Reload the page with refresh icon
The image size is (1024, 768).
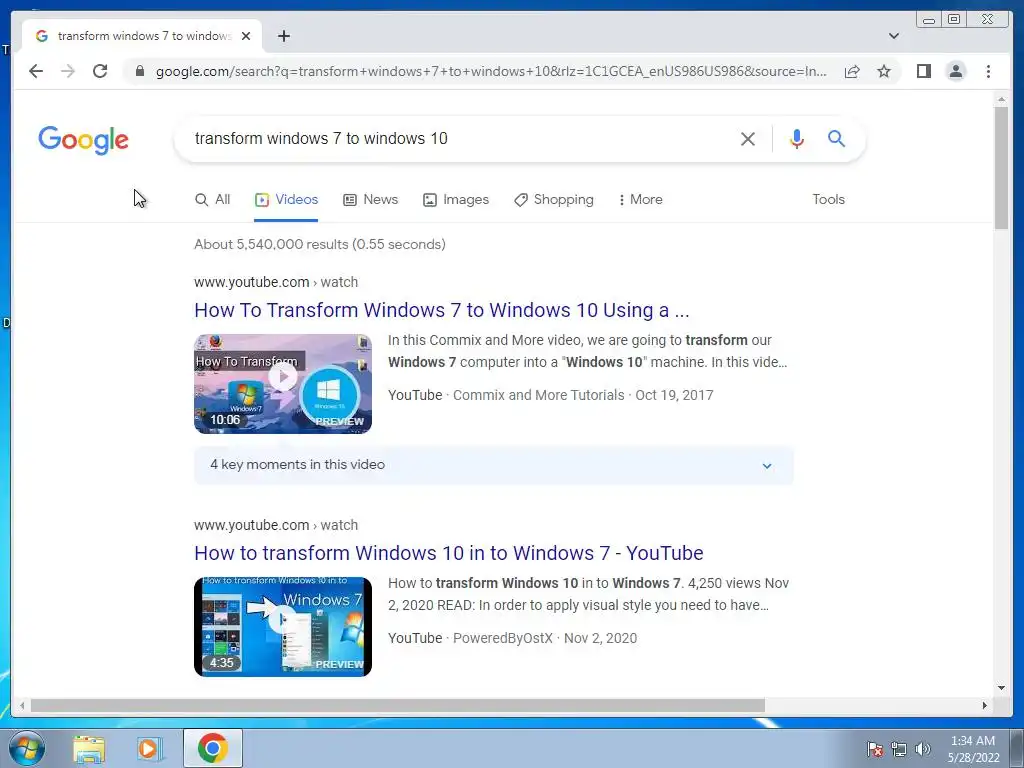(x=100, y=71)
